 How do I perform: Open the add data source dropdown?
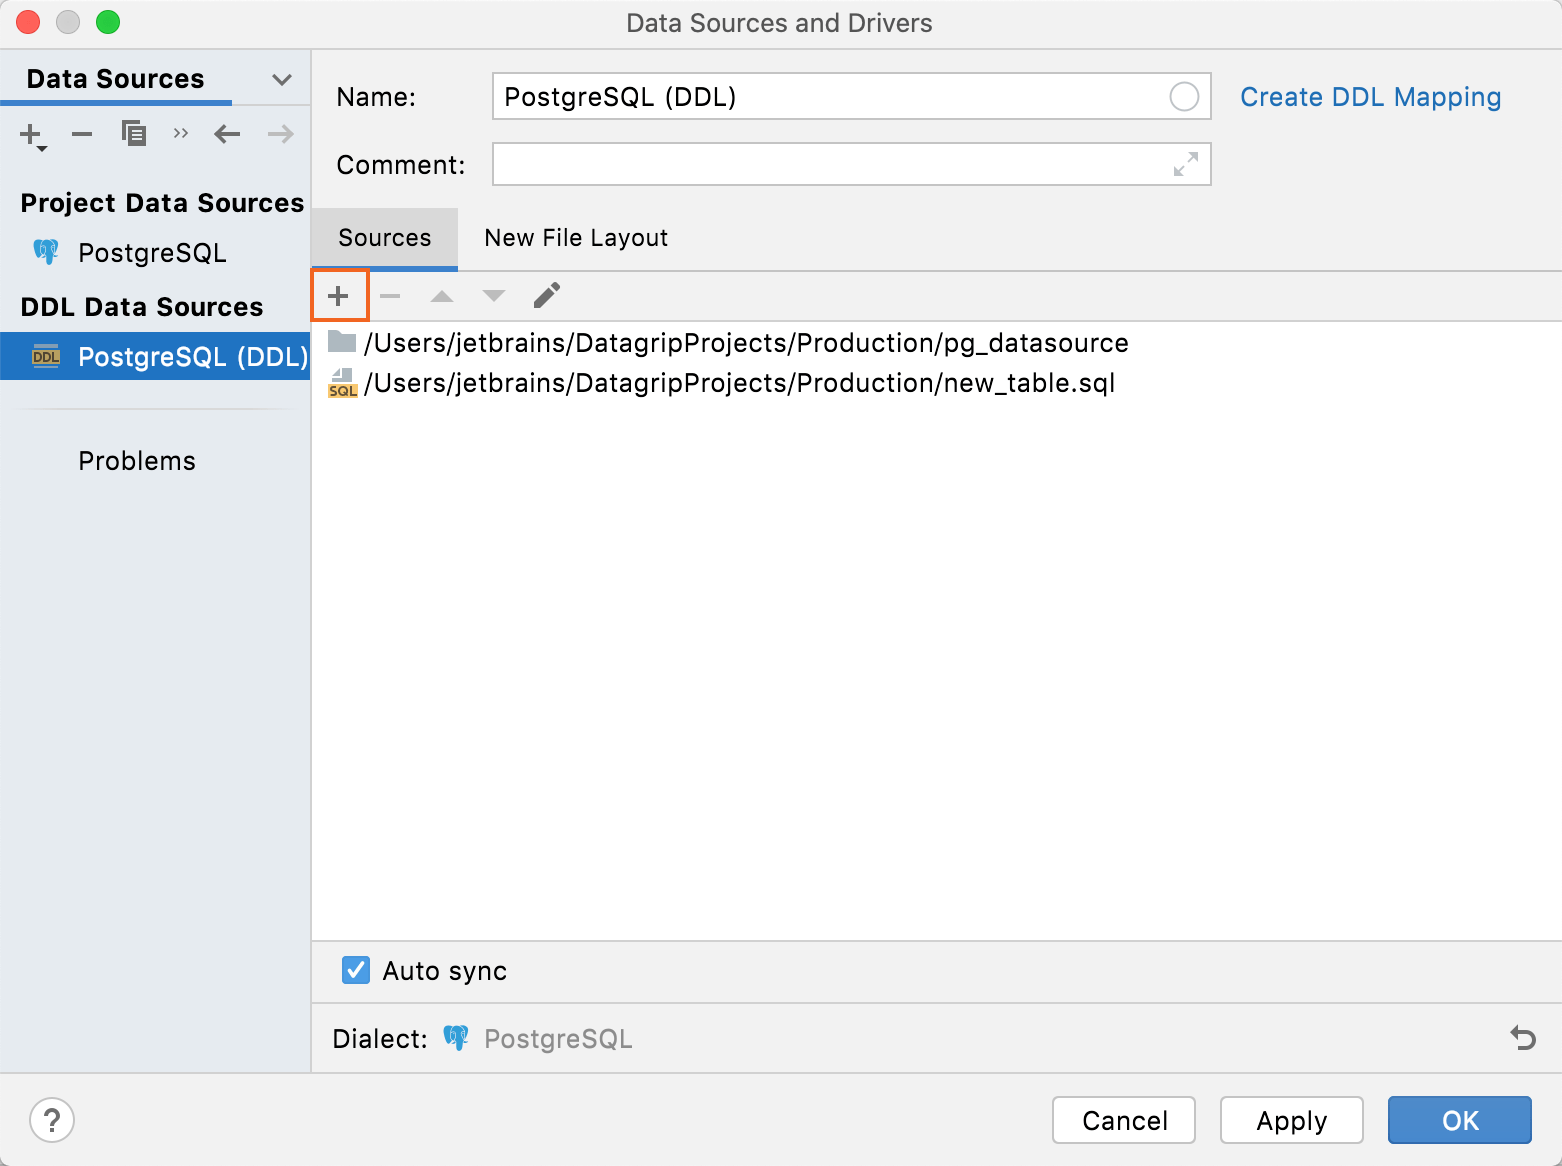click(33, 135)
